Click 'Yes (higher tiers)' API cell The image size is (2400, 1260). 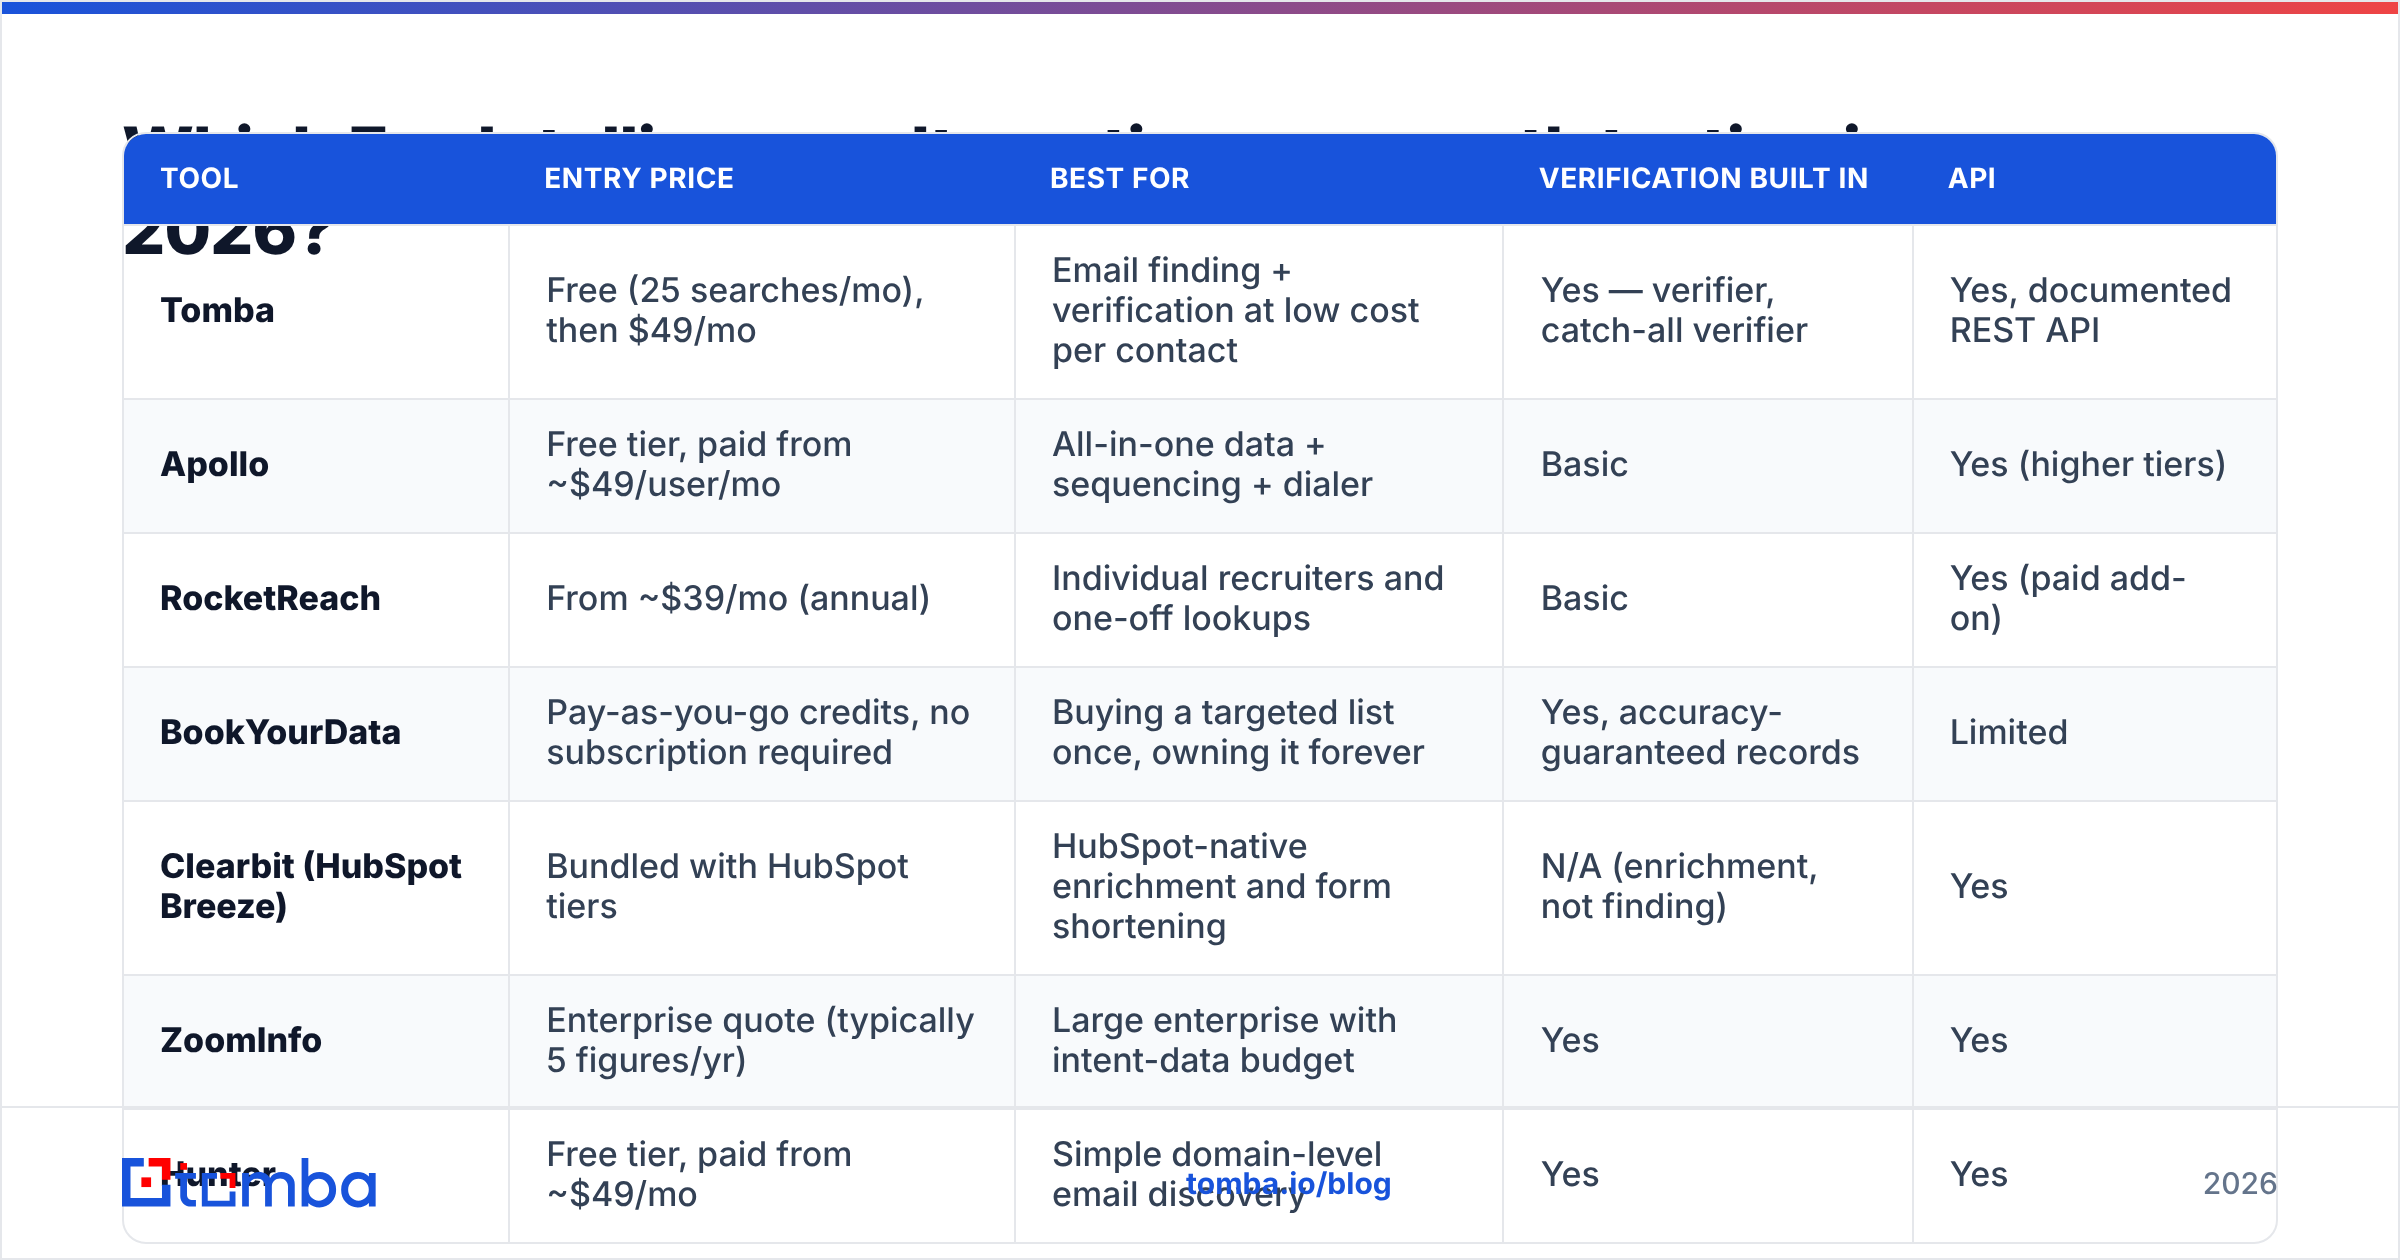[2095, 466]
